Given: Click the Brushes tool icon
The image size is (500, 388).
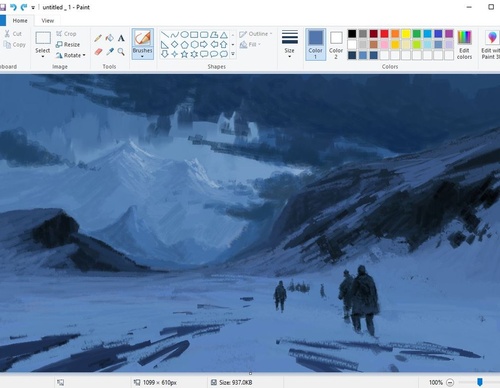Looking at the screenshot, I should pyautogui.click(x=143, y=38).
